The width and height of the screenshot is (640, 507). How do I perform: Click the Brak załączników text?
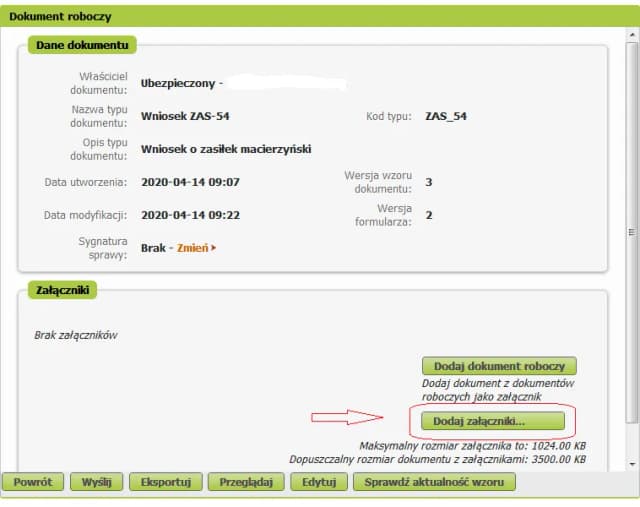[76, 335]
